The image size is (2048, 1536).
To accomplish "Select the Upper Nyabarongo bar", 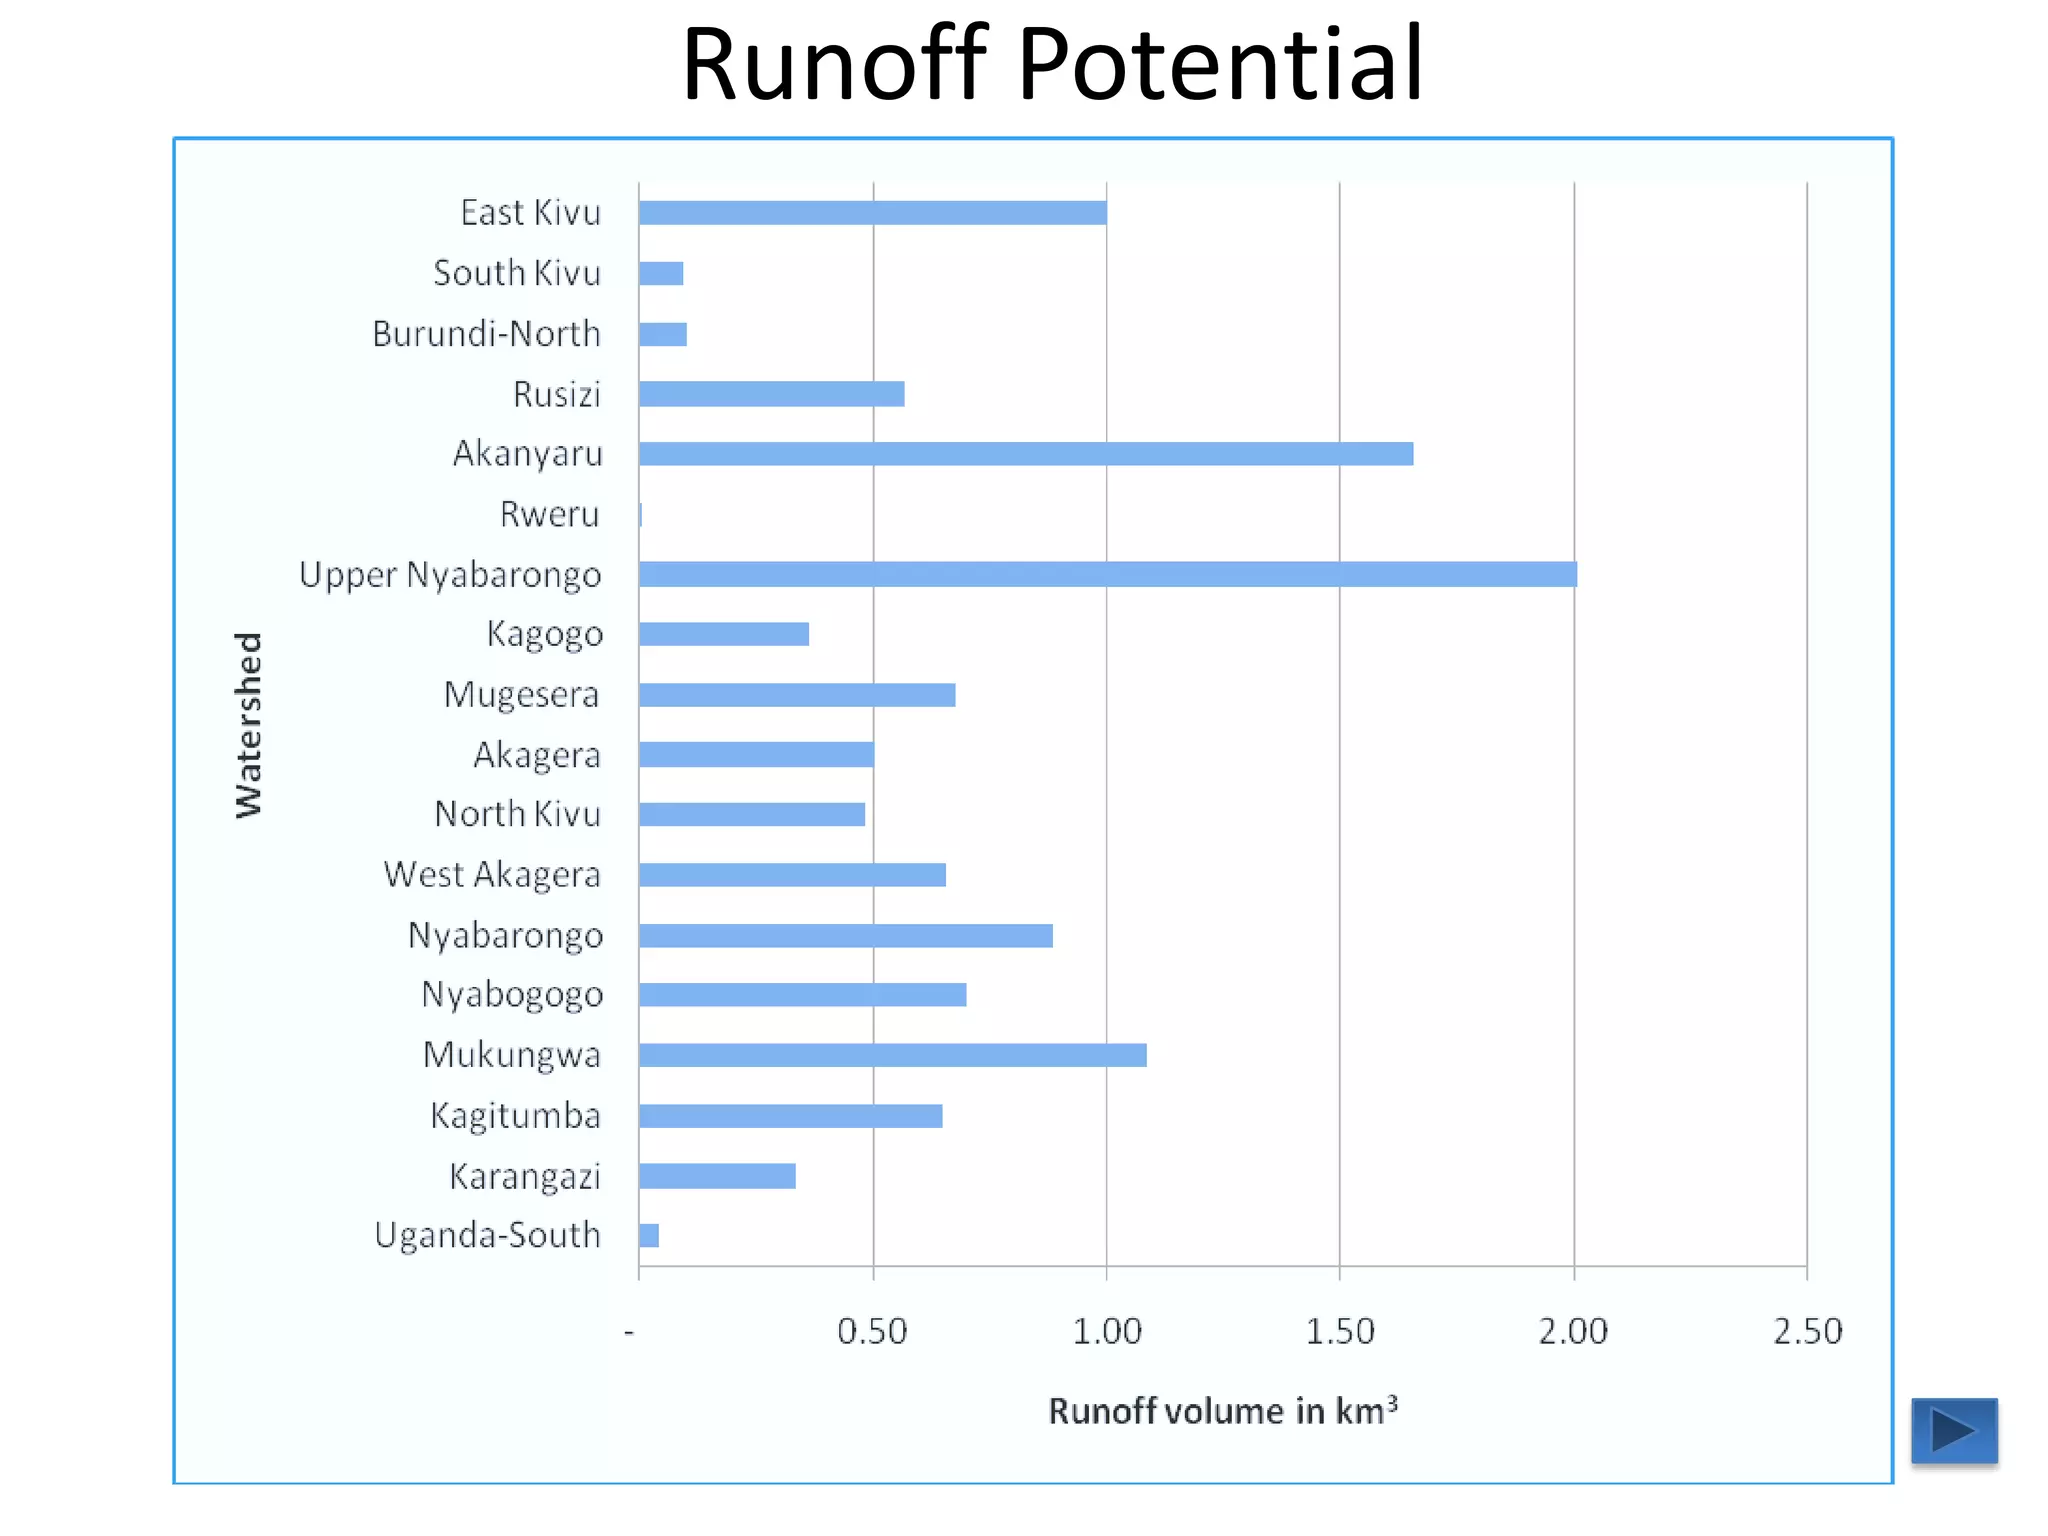I will pyautogui.click(x=1107, y=574).
